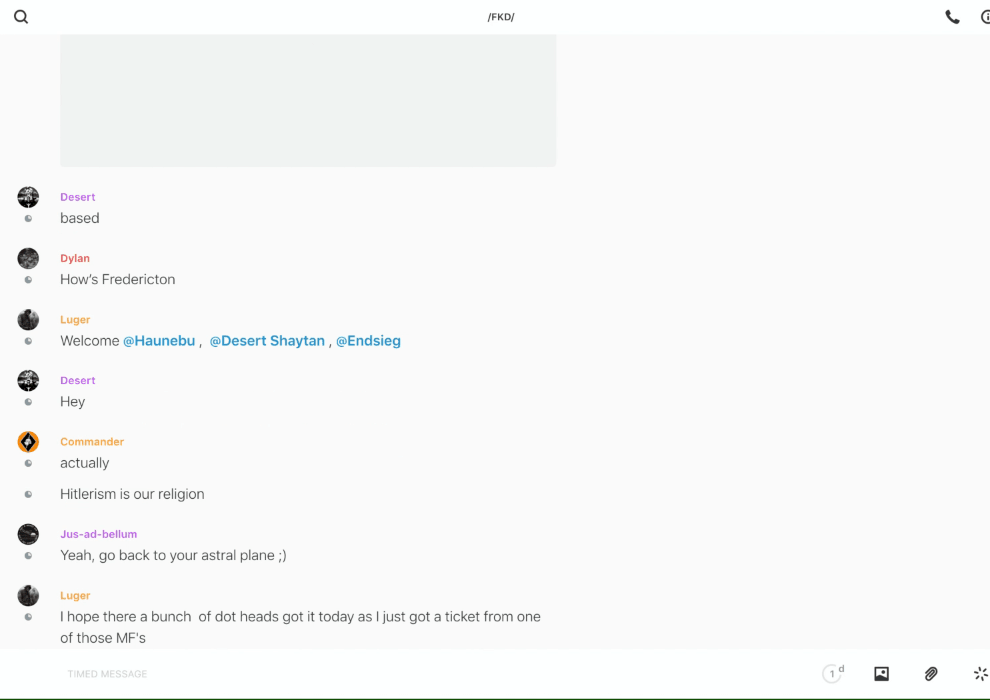Click Commander's orange avatar
Viewport: 990px width, 700px height.
click(28, 442)
